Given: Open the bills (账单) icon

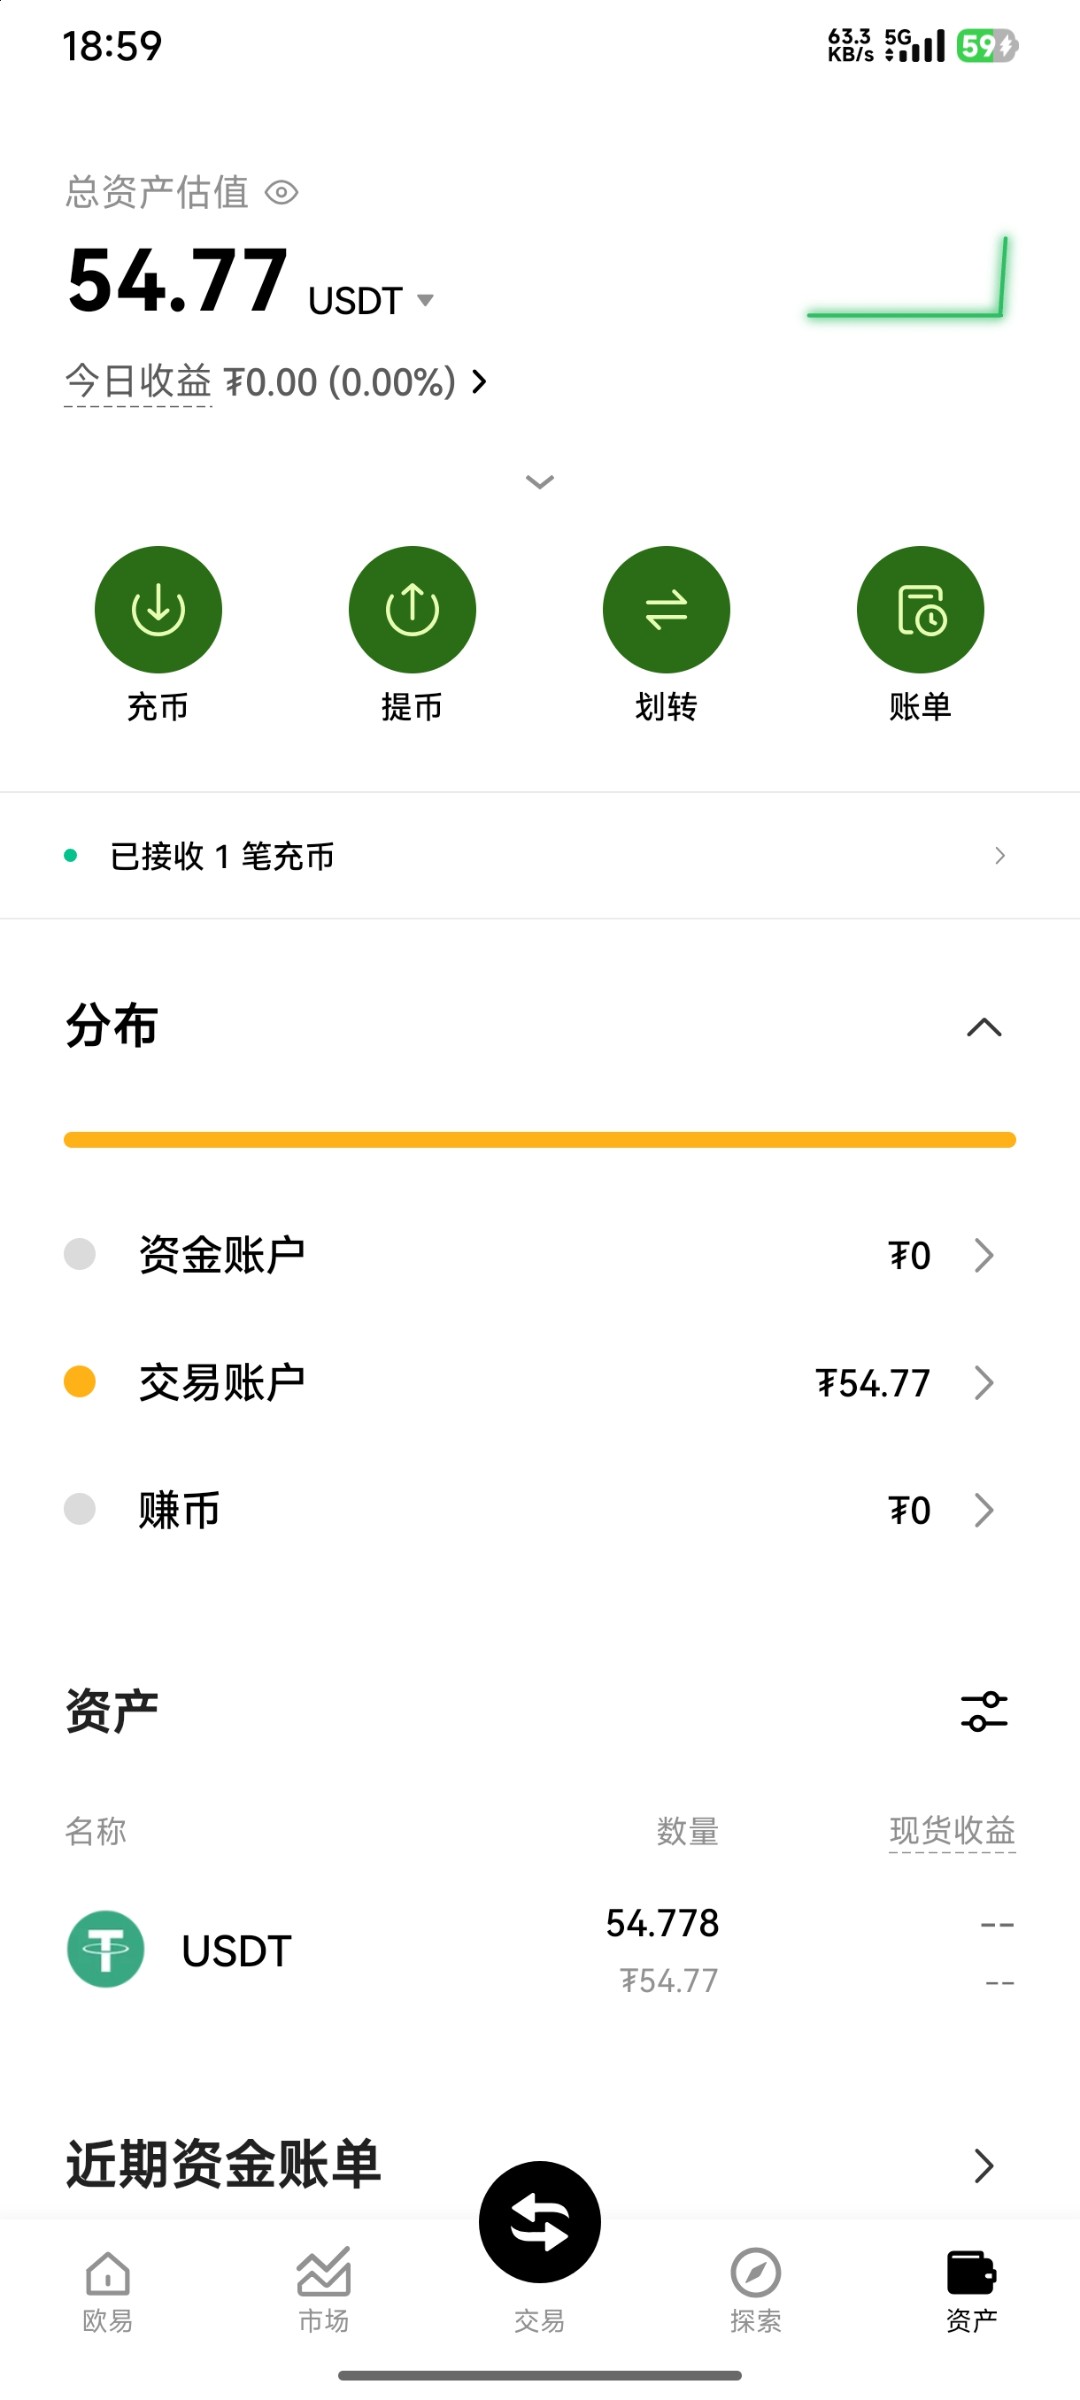Looking at the screenshot, I should pyautogui.click(x=920, y=609).
